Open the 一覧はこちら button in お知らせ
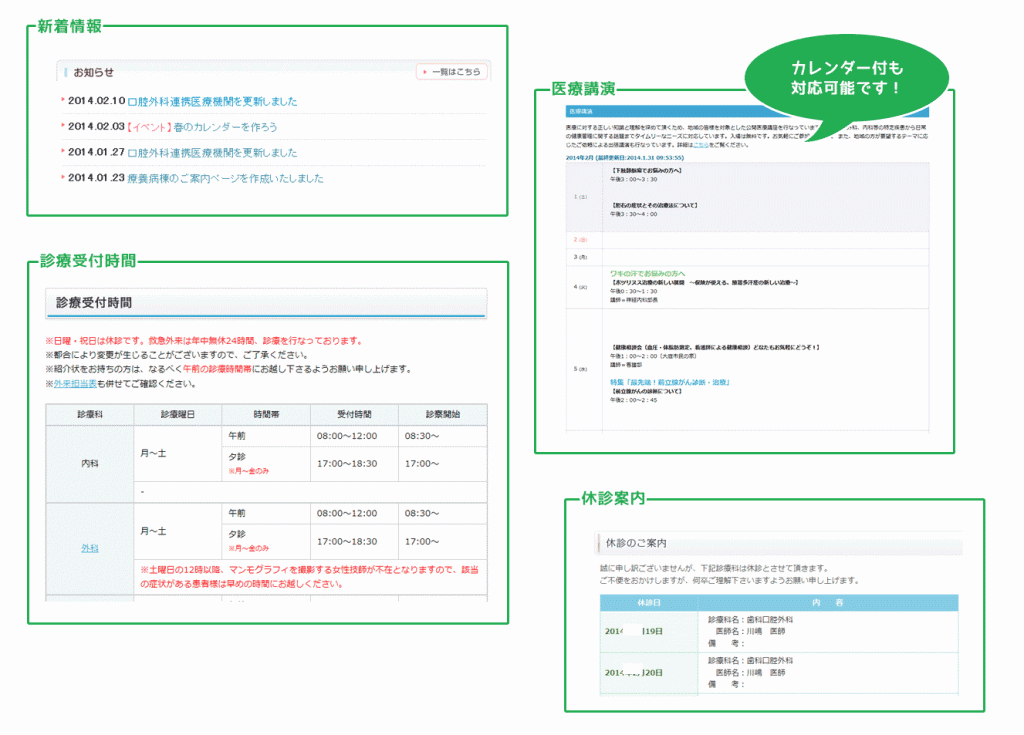 (x=452, y=72)
